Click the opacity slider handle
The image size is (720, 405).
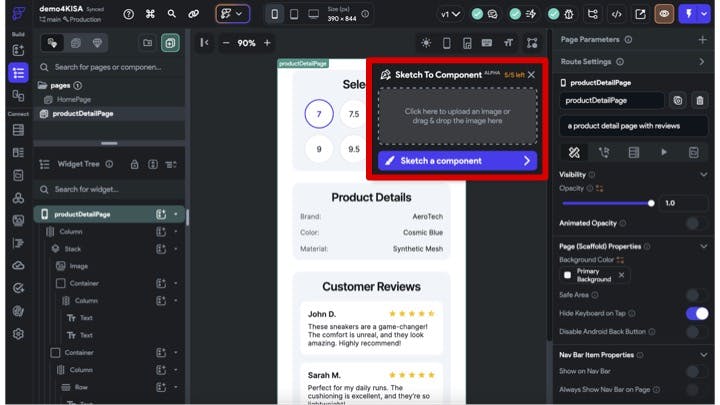[x=651, y=203]
